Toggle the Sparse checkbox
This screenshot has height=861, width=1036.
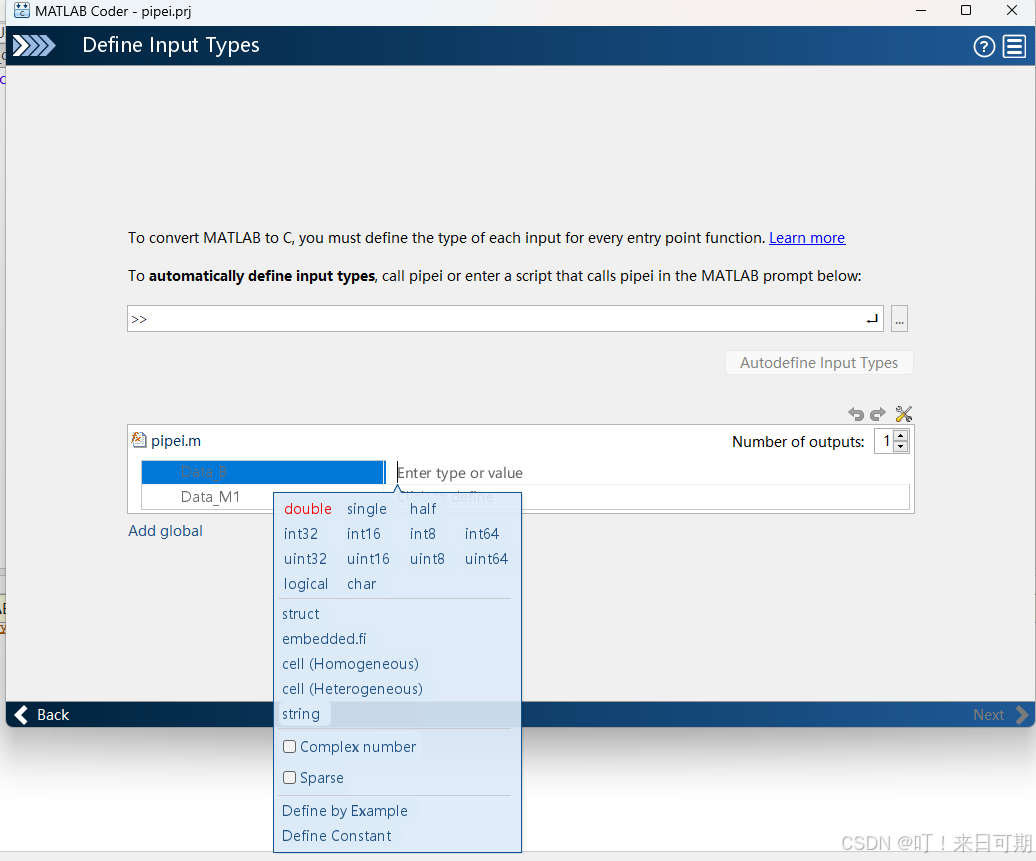click(x=289, y=778)
